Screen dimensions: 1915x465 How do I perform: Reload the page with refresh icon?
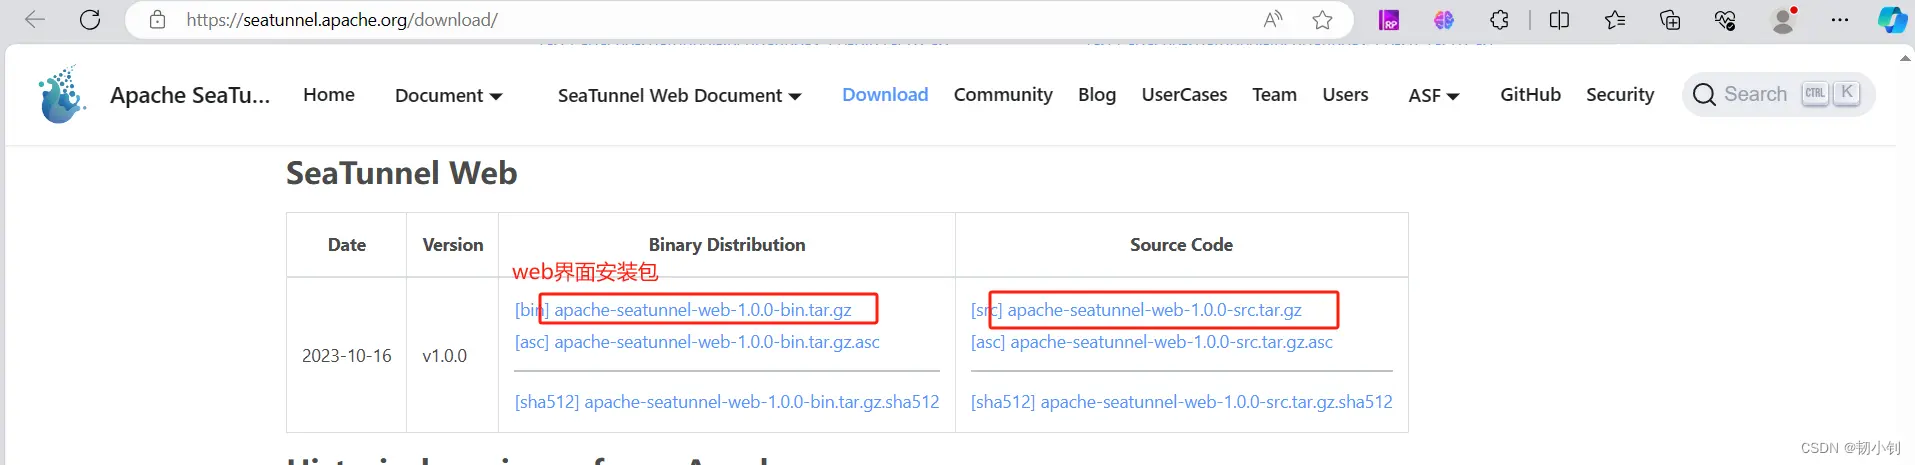pyautogui.click(x=90, y=20)
